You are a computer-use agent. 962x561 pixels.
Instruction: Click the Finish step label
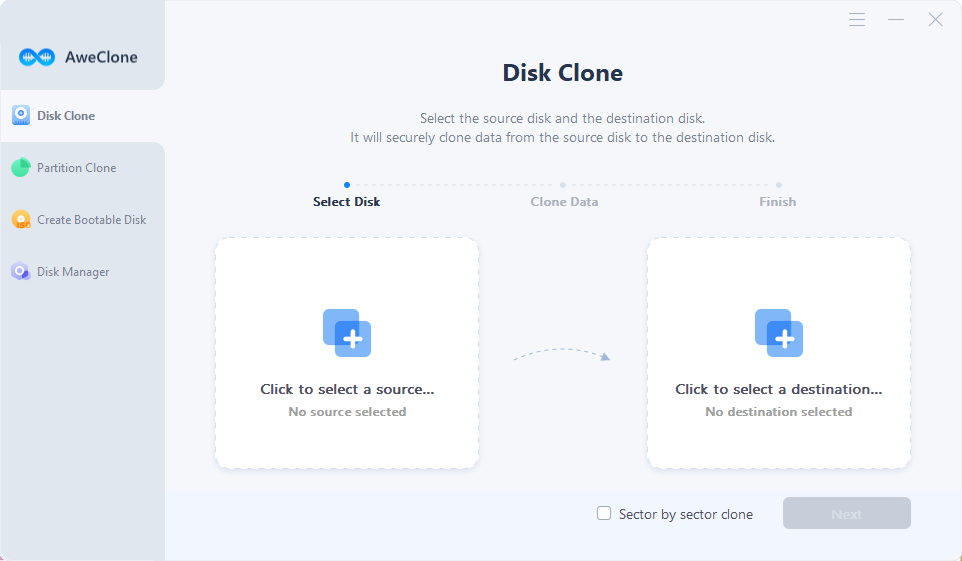tap(778, 201)
